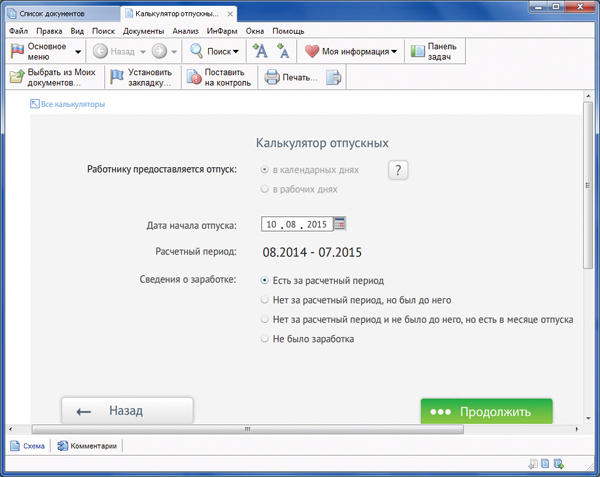Click the document export icon next to Печать
The width and height of the screenshot is (600, 477).
coord(334,78)
